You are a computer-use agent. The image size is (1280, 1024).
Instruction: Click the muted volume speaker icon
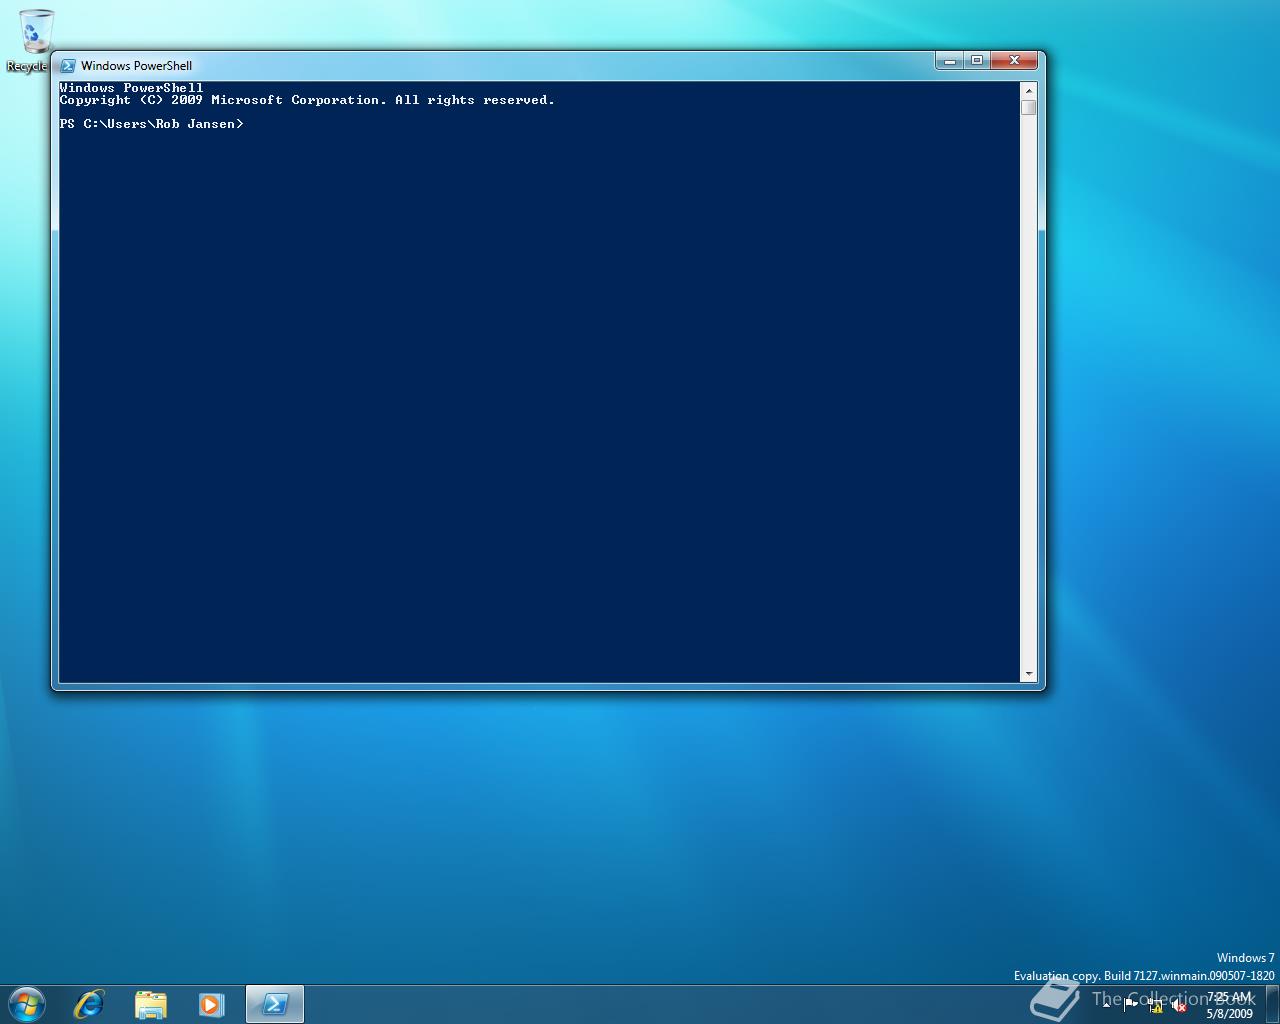(1180, 1006)
